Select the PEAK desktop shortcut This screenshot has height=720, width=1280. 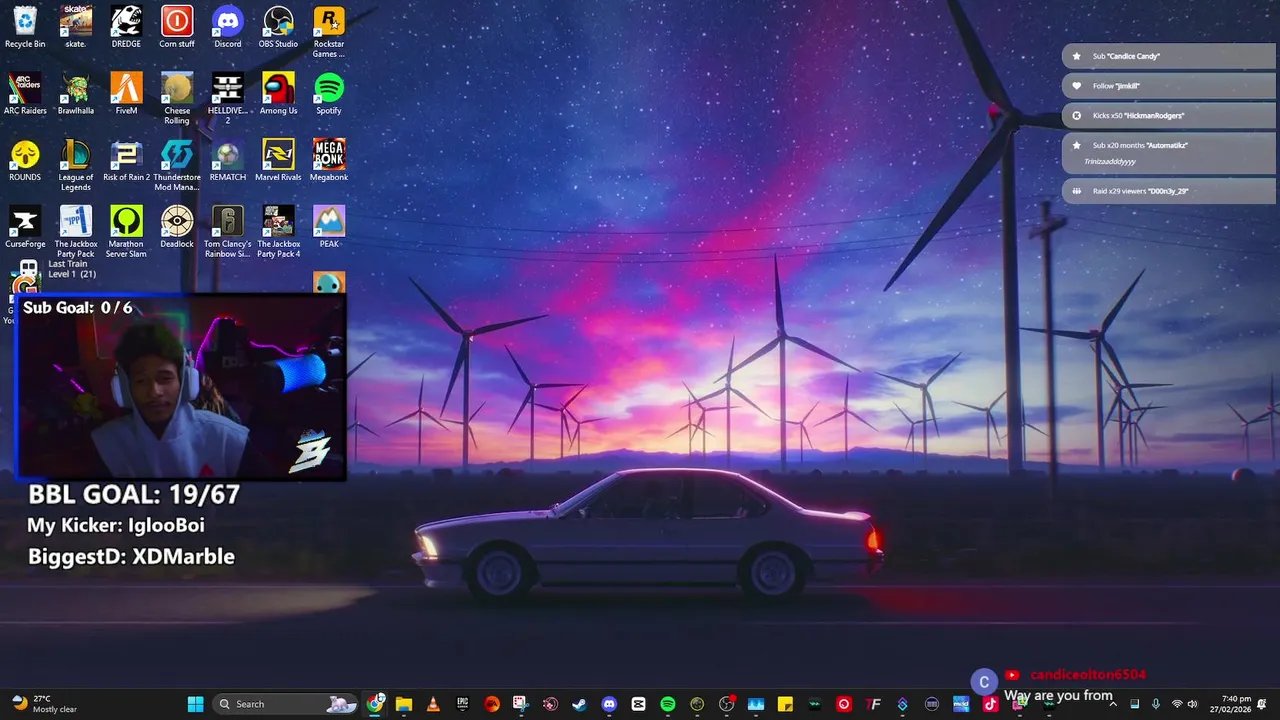[x=329, y=227]
